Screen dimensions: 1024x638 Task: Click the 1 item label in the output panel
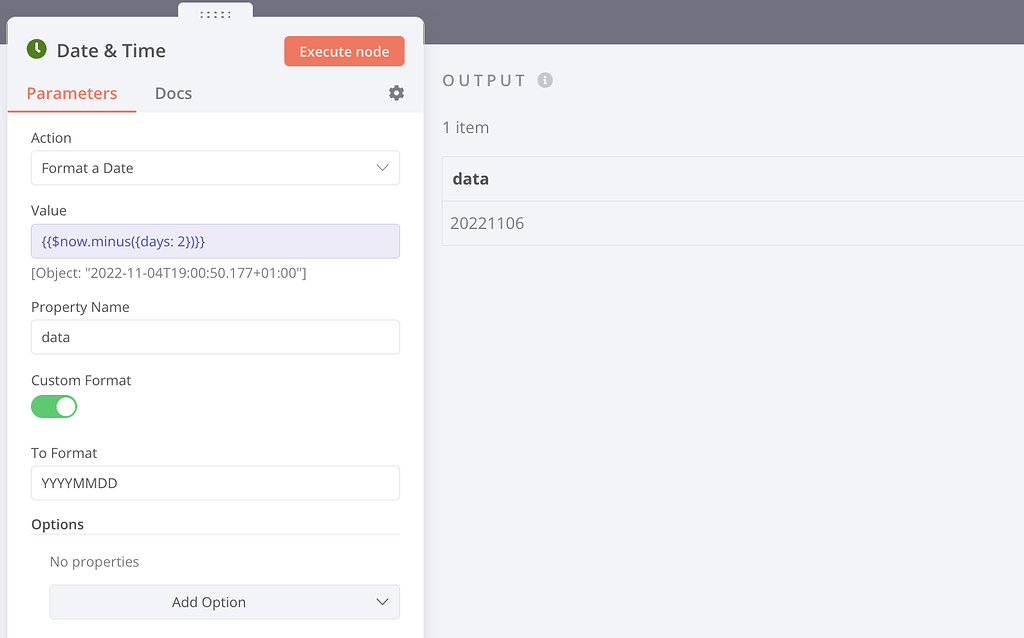[467, 127]
